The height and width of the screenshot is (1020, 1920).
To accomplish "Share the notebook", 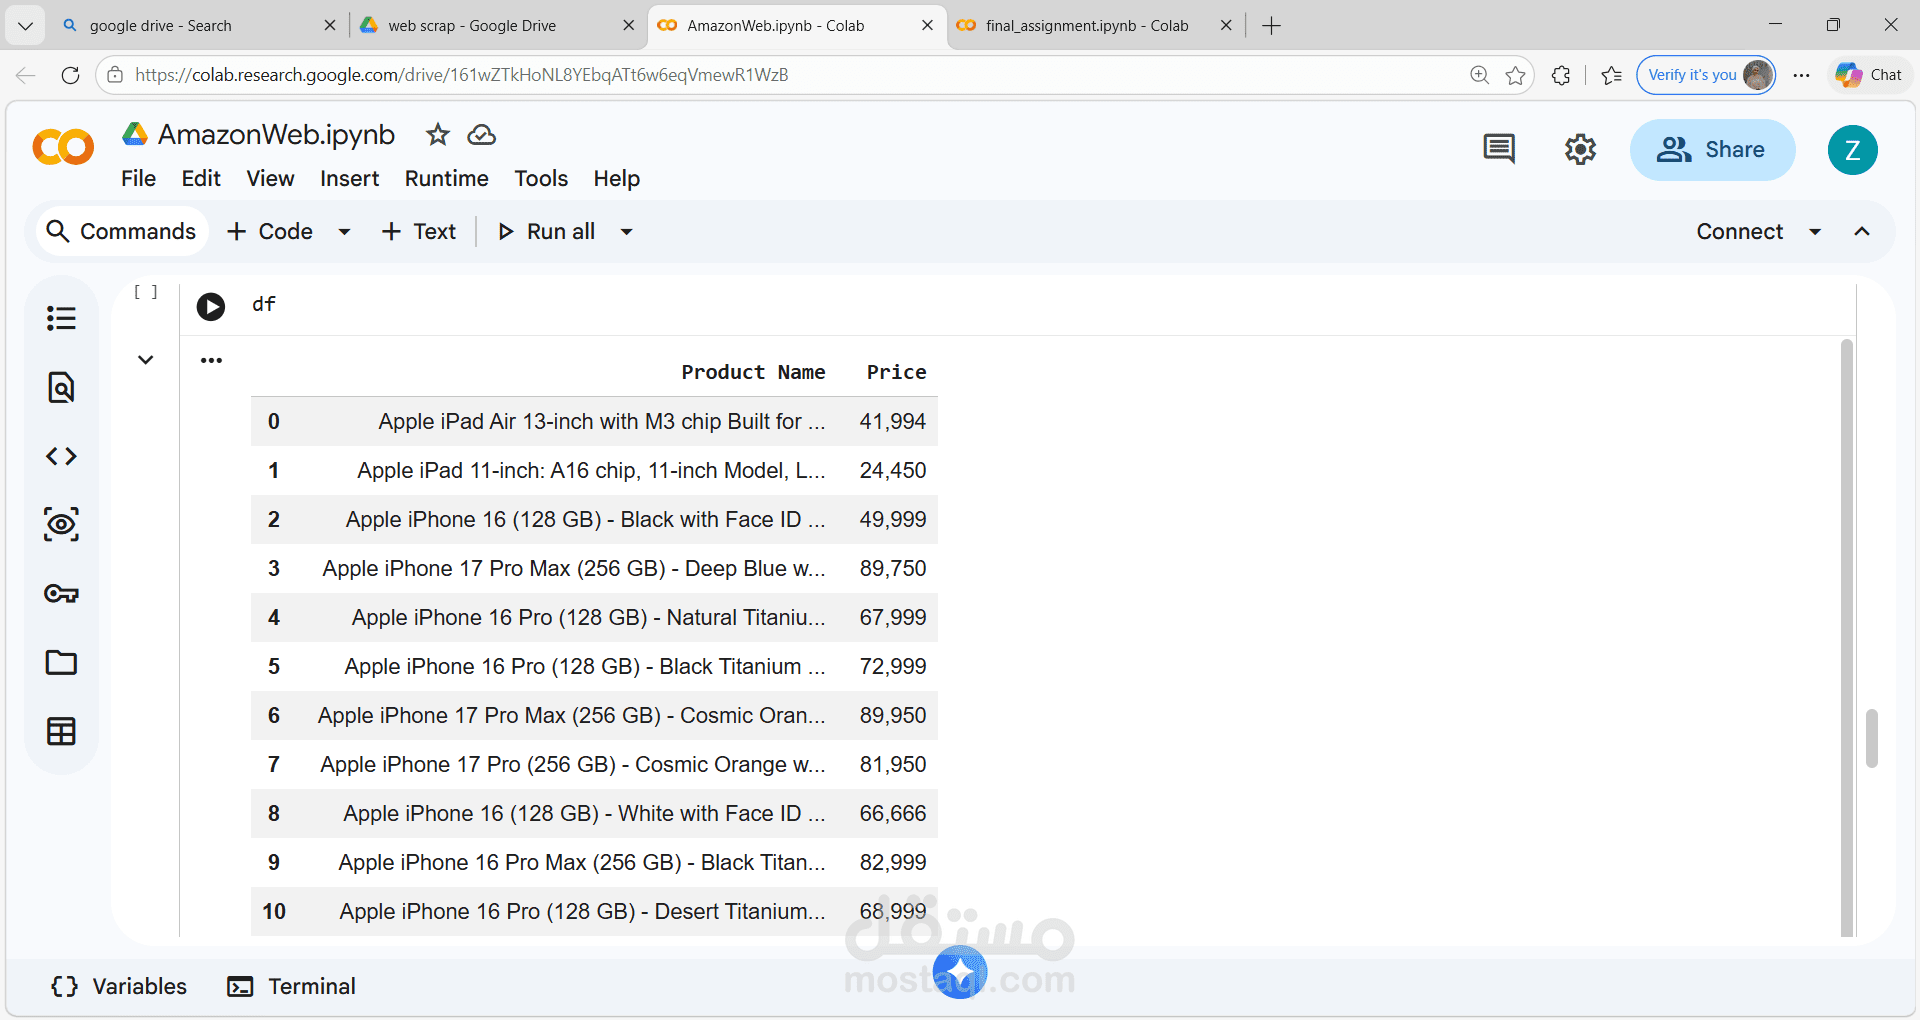I will pos(1712,150).
